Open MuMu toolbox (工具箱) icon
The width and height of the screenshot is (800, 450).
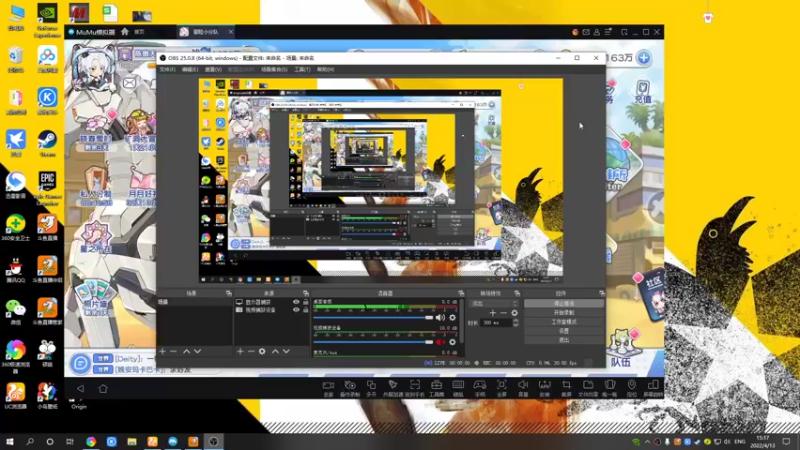pos(436,388)
